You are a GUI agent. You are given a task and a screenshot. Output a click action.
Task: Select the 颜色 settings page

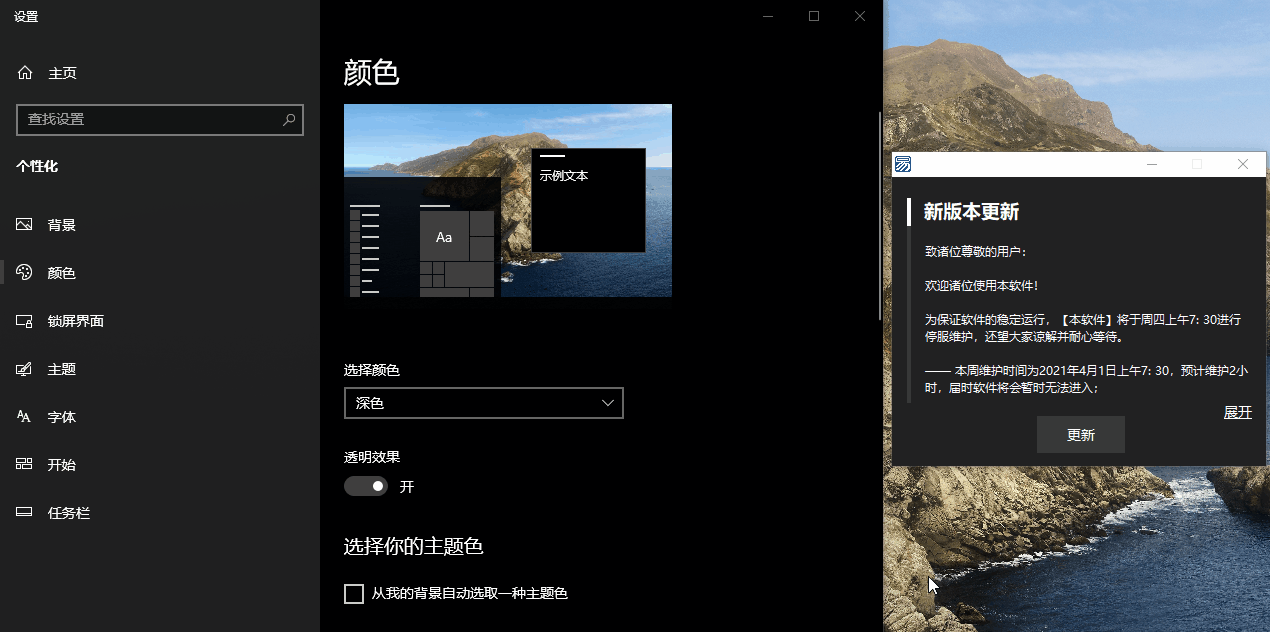click(160, 273)
